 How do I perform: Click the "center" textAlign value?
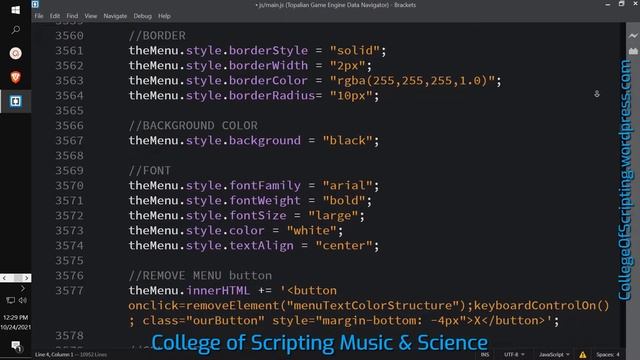point(344,245)
